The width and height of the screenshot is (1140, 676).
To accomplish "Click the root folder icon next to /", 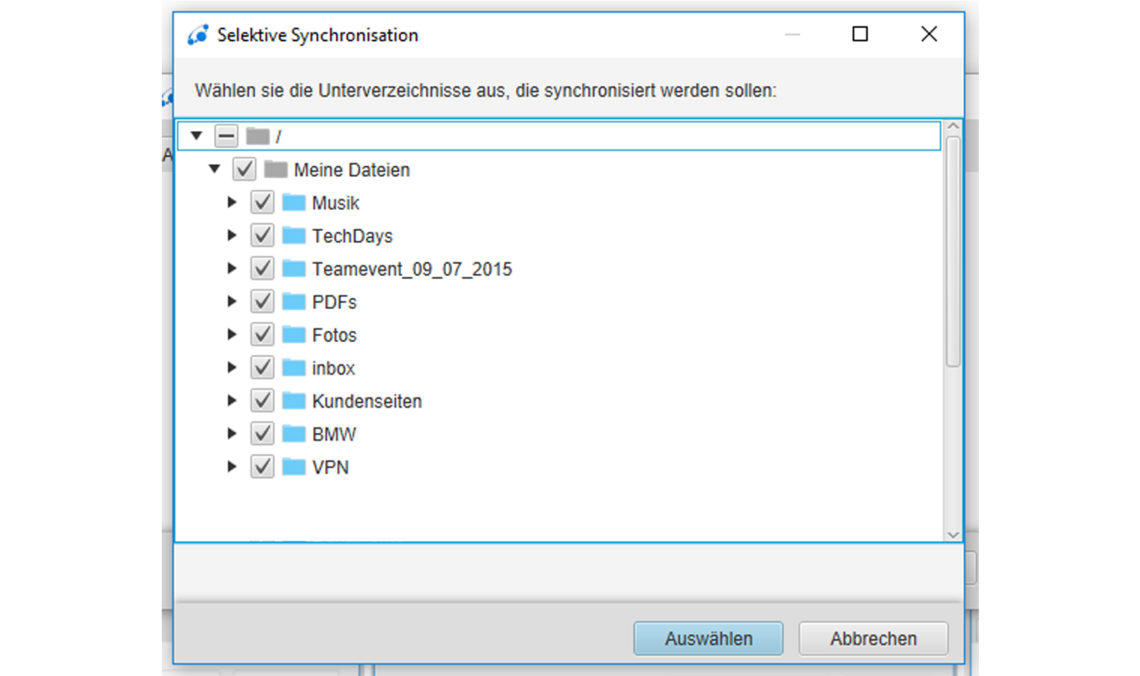I will [x=258, y=135].
